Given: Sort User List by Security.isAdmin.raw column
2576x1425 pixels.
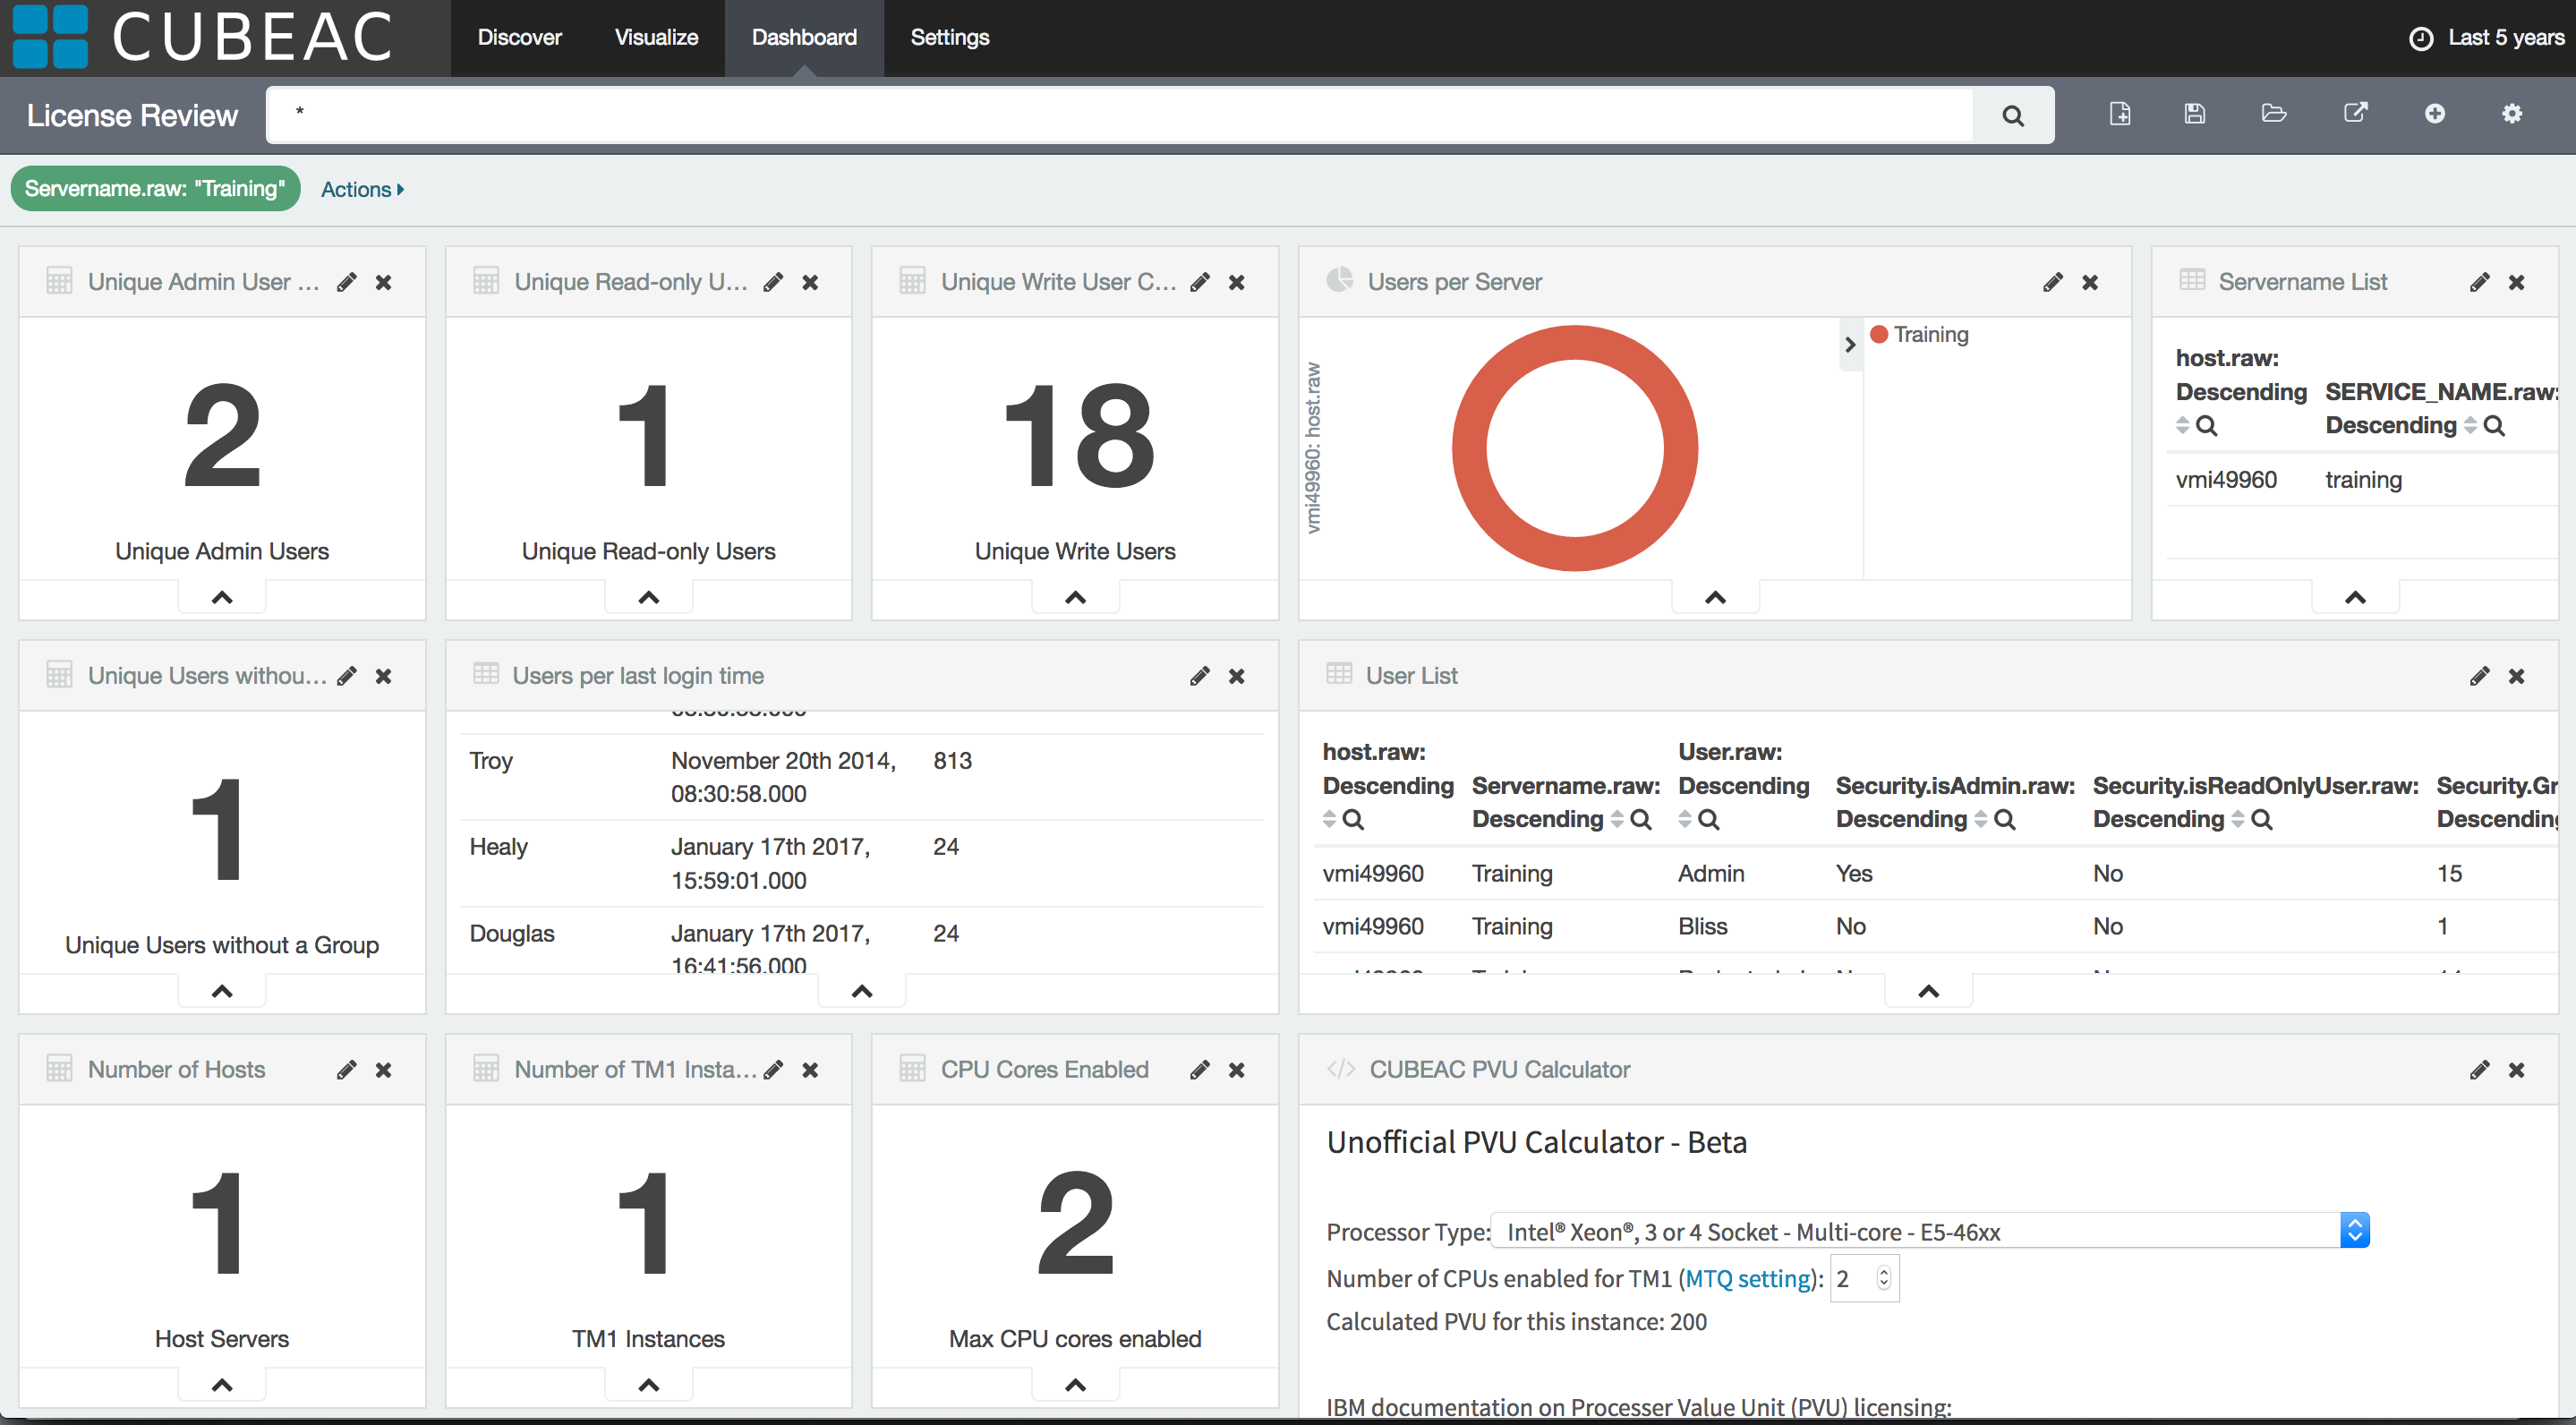Looking at the screenshot, I should pyautogui.click(x=1980, y=820).
